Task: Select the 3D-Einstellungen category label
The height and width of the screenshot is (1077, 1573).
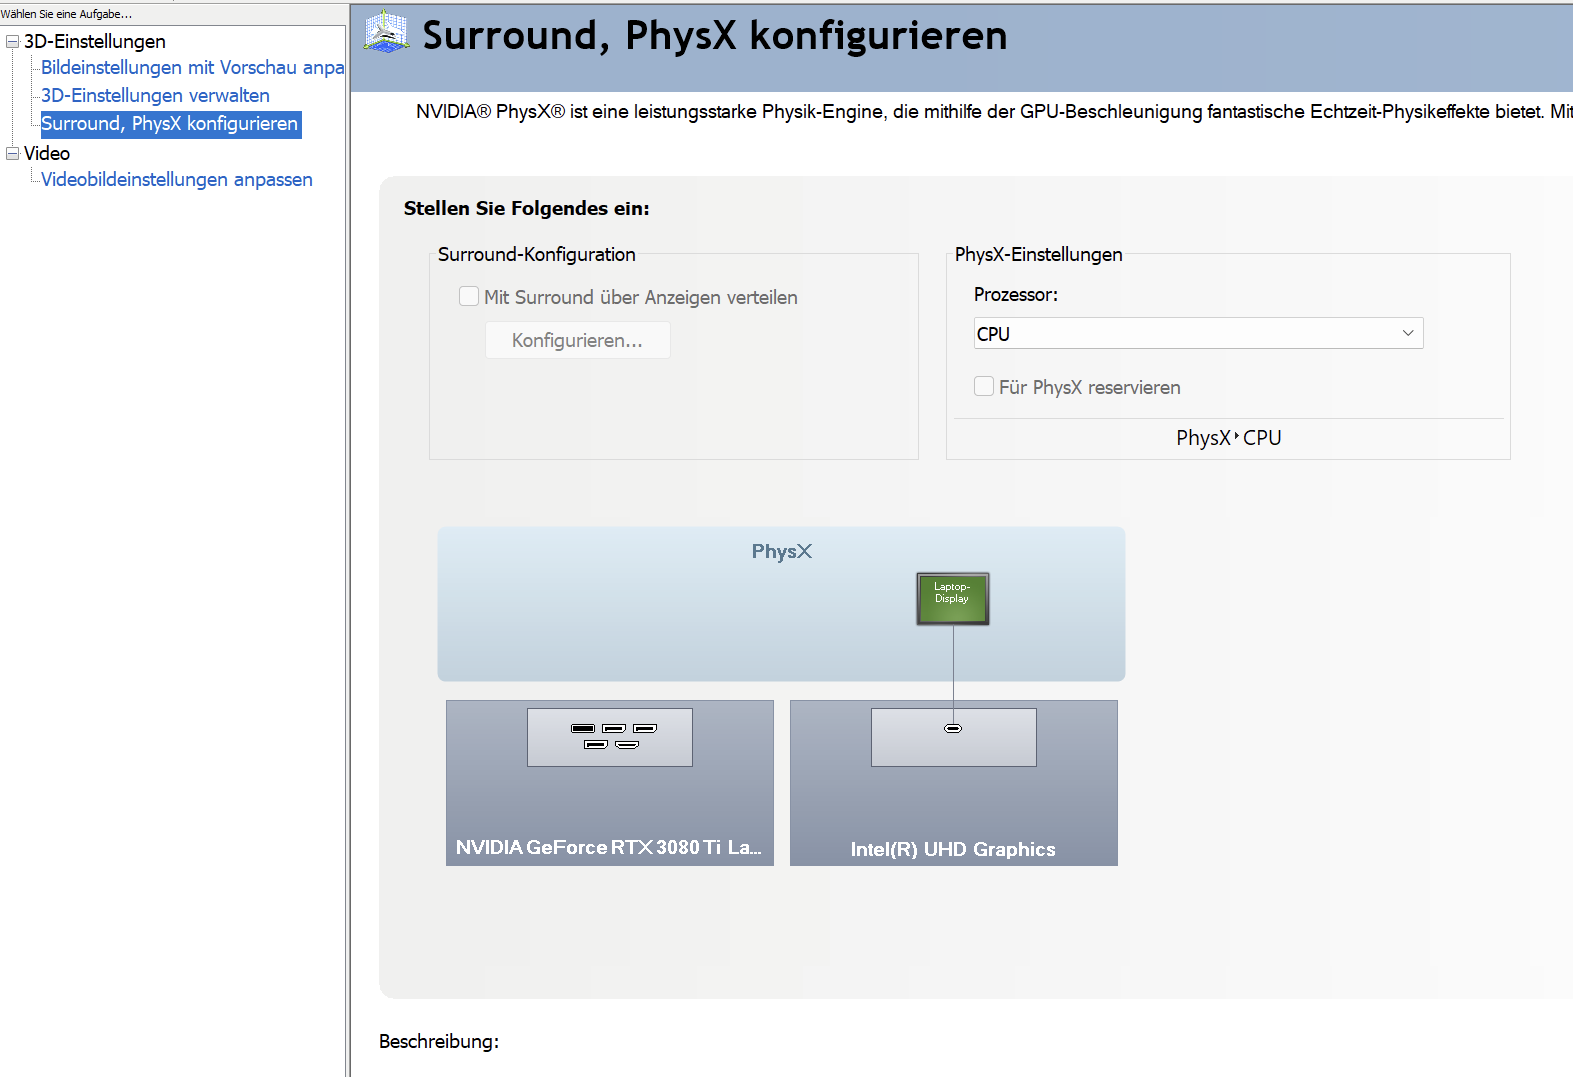Action: (x=95, y=41)
